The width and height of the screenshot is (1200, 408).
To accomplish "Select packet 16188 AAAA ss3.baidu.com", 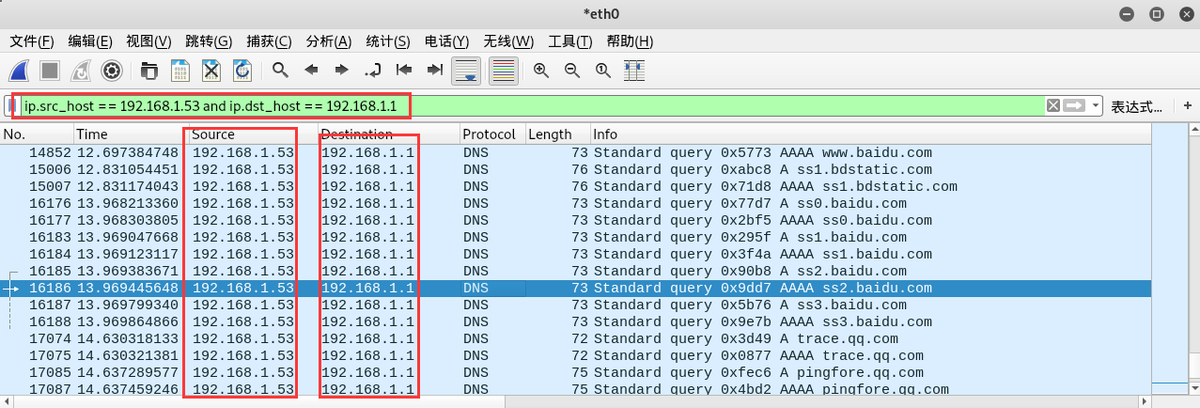I will [x=575, y=322].
